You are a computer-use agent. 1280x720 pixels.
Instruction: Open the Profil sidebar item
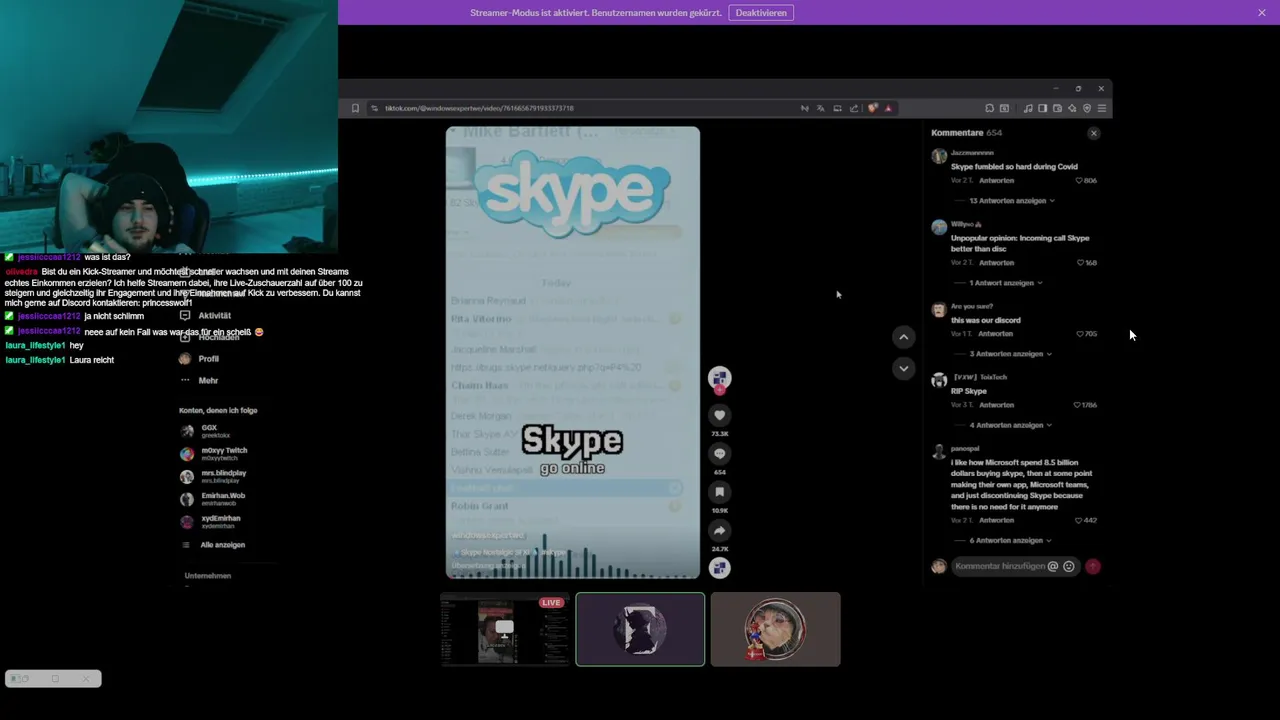[x=200, y=359]
